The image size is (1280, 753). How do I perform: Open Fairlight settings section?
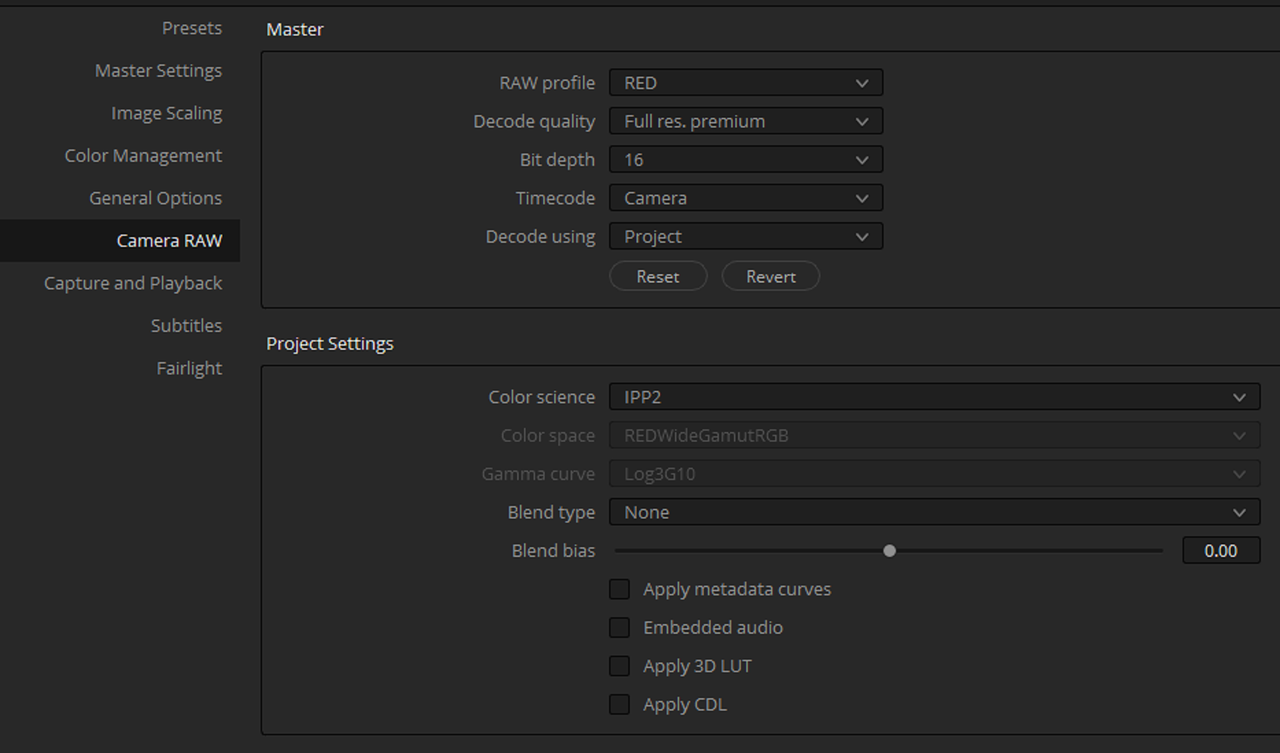[189, 368]
